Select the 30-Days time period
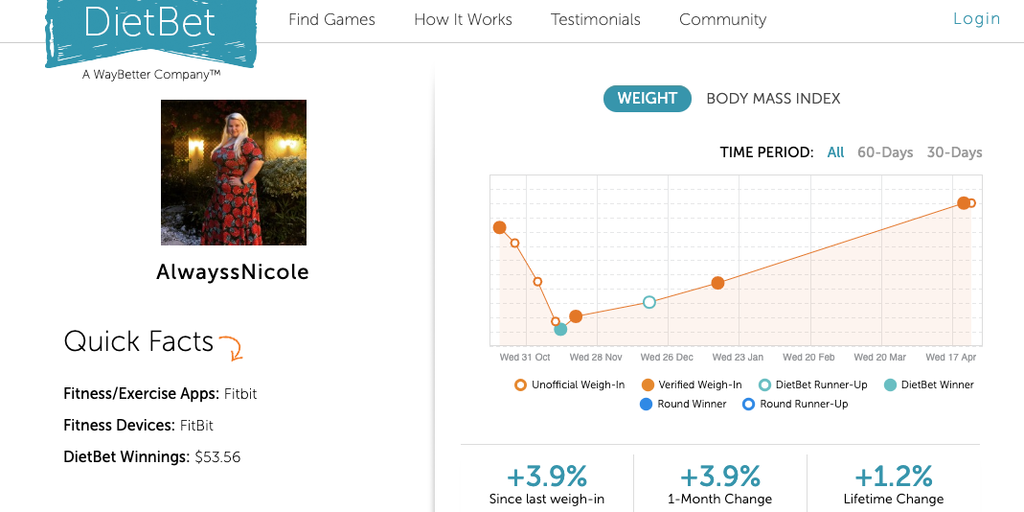 click(954, 153)
